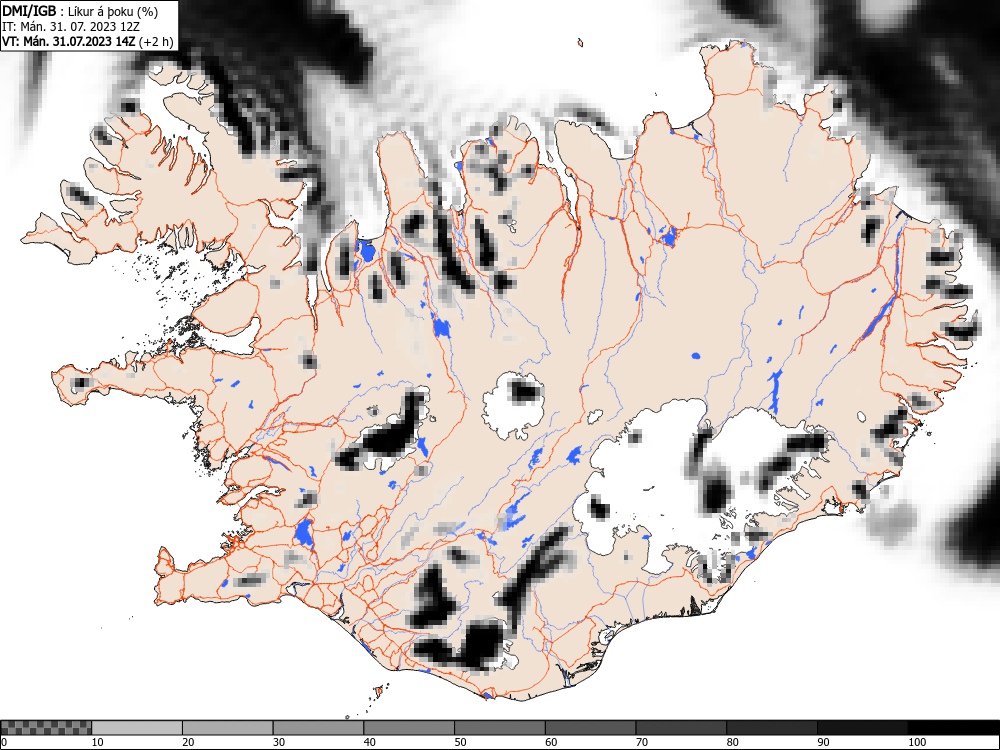Viewport: 1000px width, 750px height.
Task: Click the "50" label on the scale
Action: pyautogui.click(x=460, y=742)
